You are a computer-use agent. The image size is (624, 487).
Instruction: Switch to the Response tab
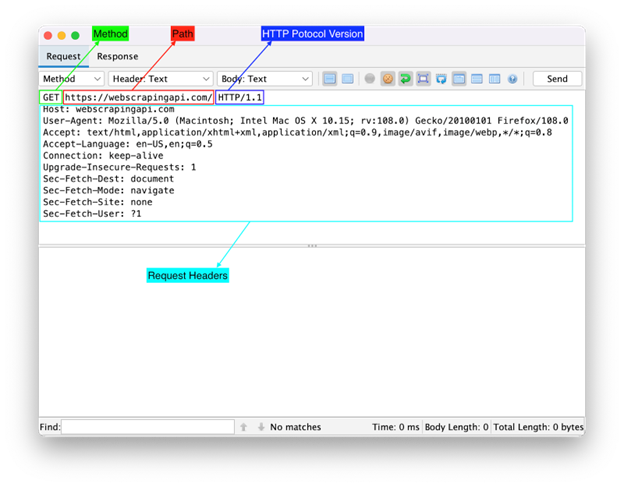pos(117,56)
